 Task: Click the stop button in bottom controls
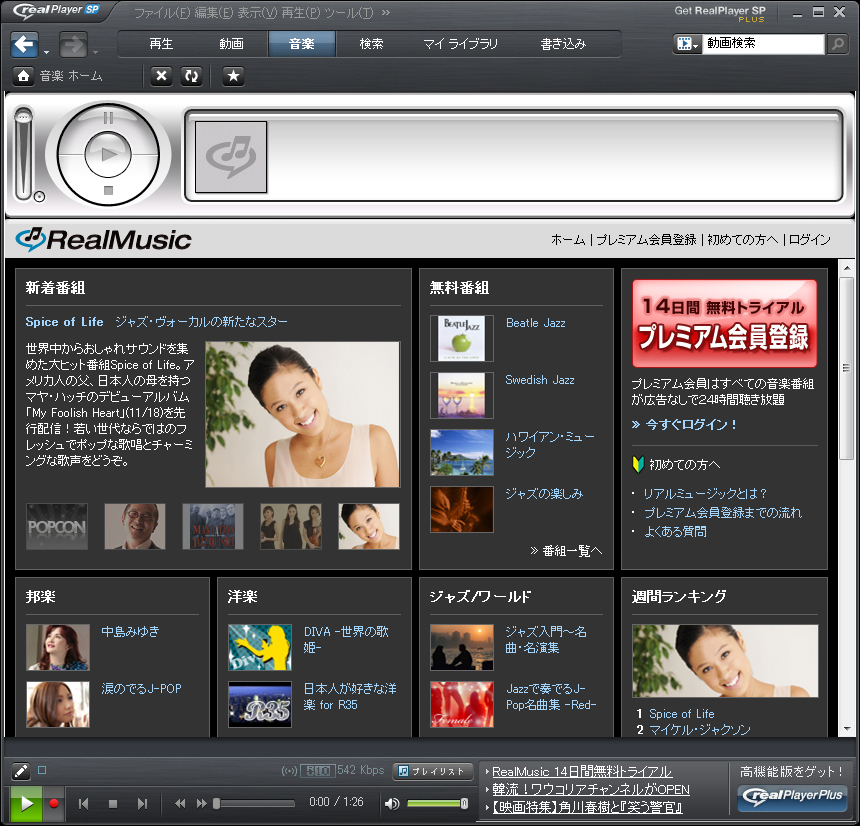[113, 804]
